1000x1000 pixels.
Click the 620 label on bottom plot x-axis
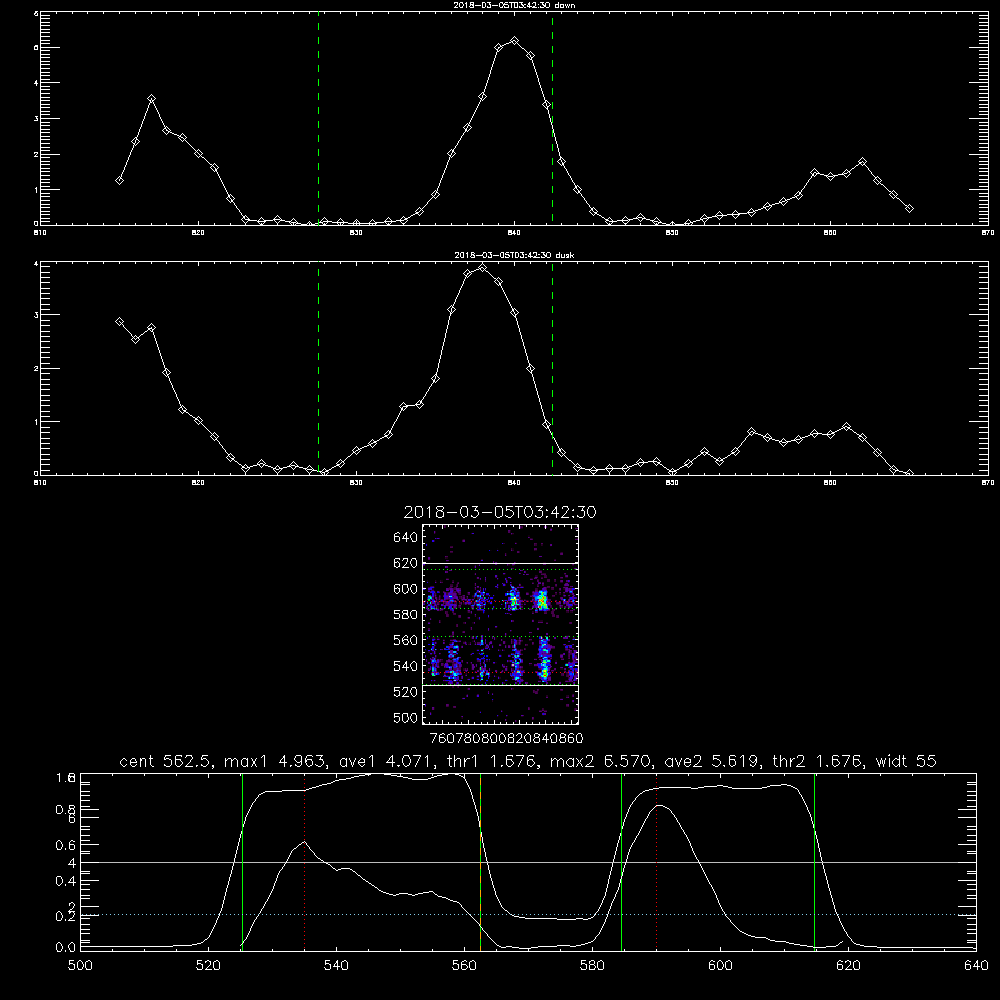[x=848, y=966]
